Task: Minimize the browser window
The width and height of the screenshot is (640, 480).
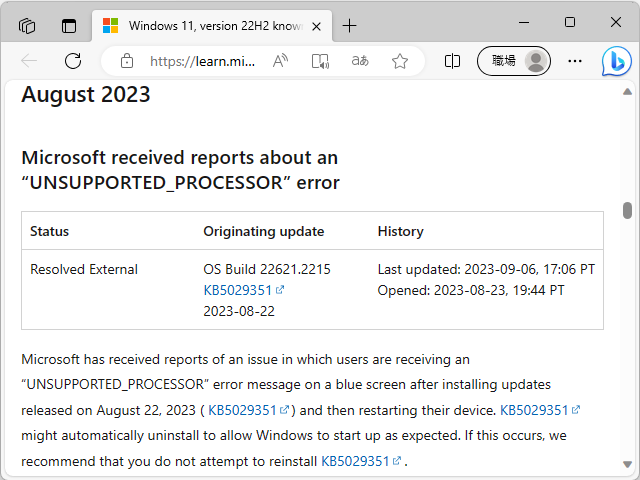Action: tap(524, 22)
